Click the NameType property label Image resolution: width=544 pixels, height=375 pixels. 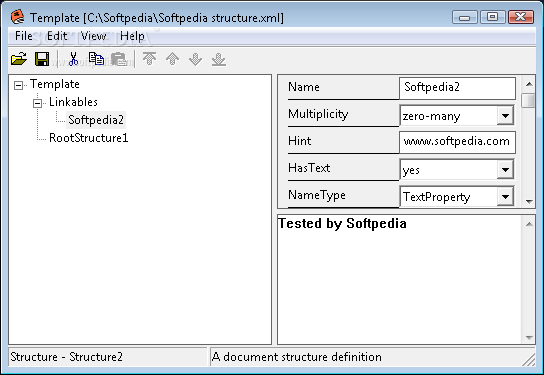click(x=317, y=195)
